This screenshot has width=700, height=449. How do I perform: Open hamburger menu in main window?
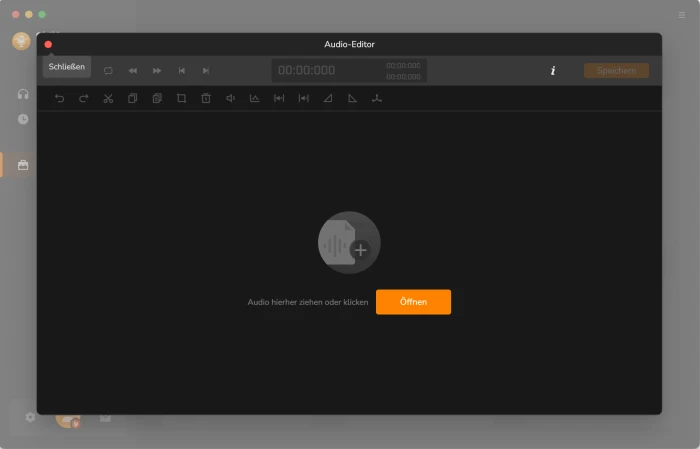coord(682,15)
